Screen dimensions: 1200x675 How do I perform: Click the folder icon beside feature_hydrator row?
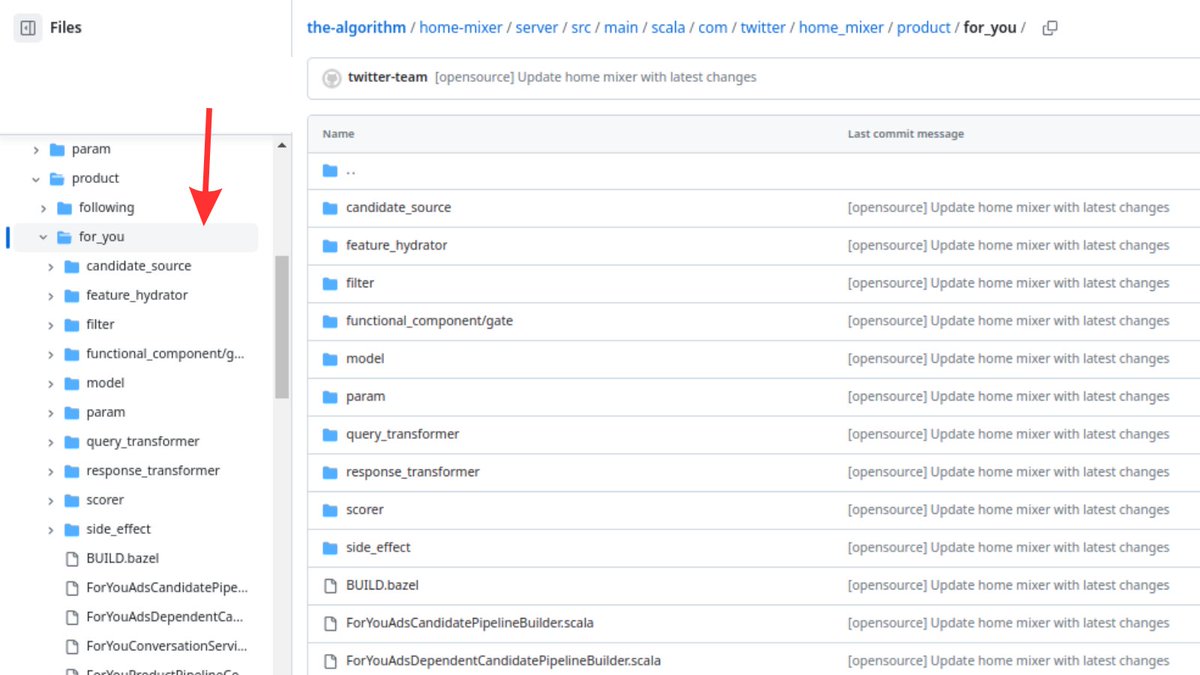(x=330, y=245)
